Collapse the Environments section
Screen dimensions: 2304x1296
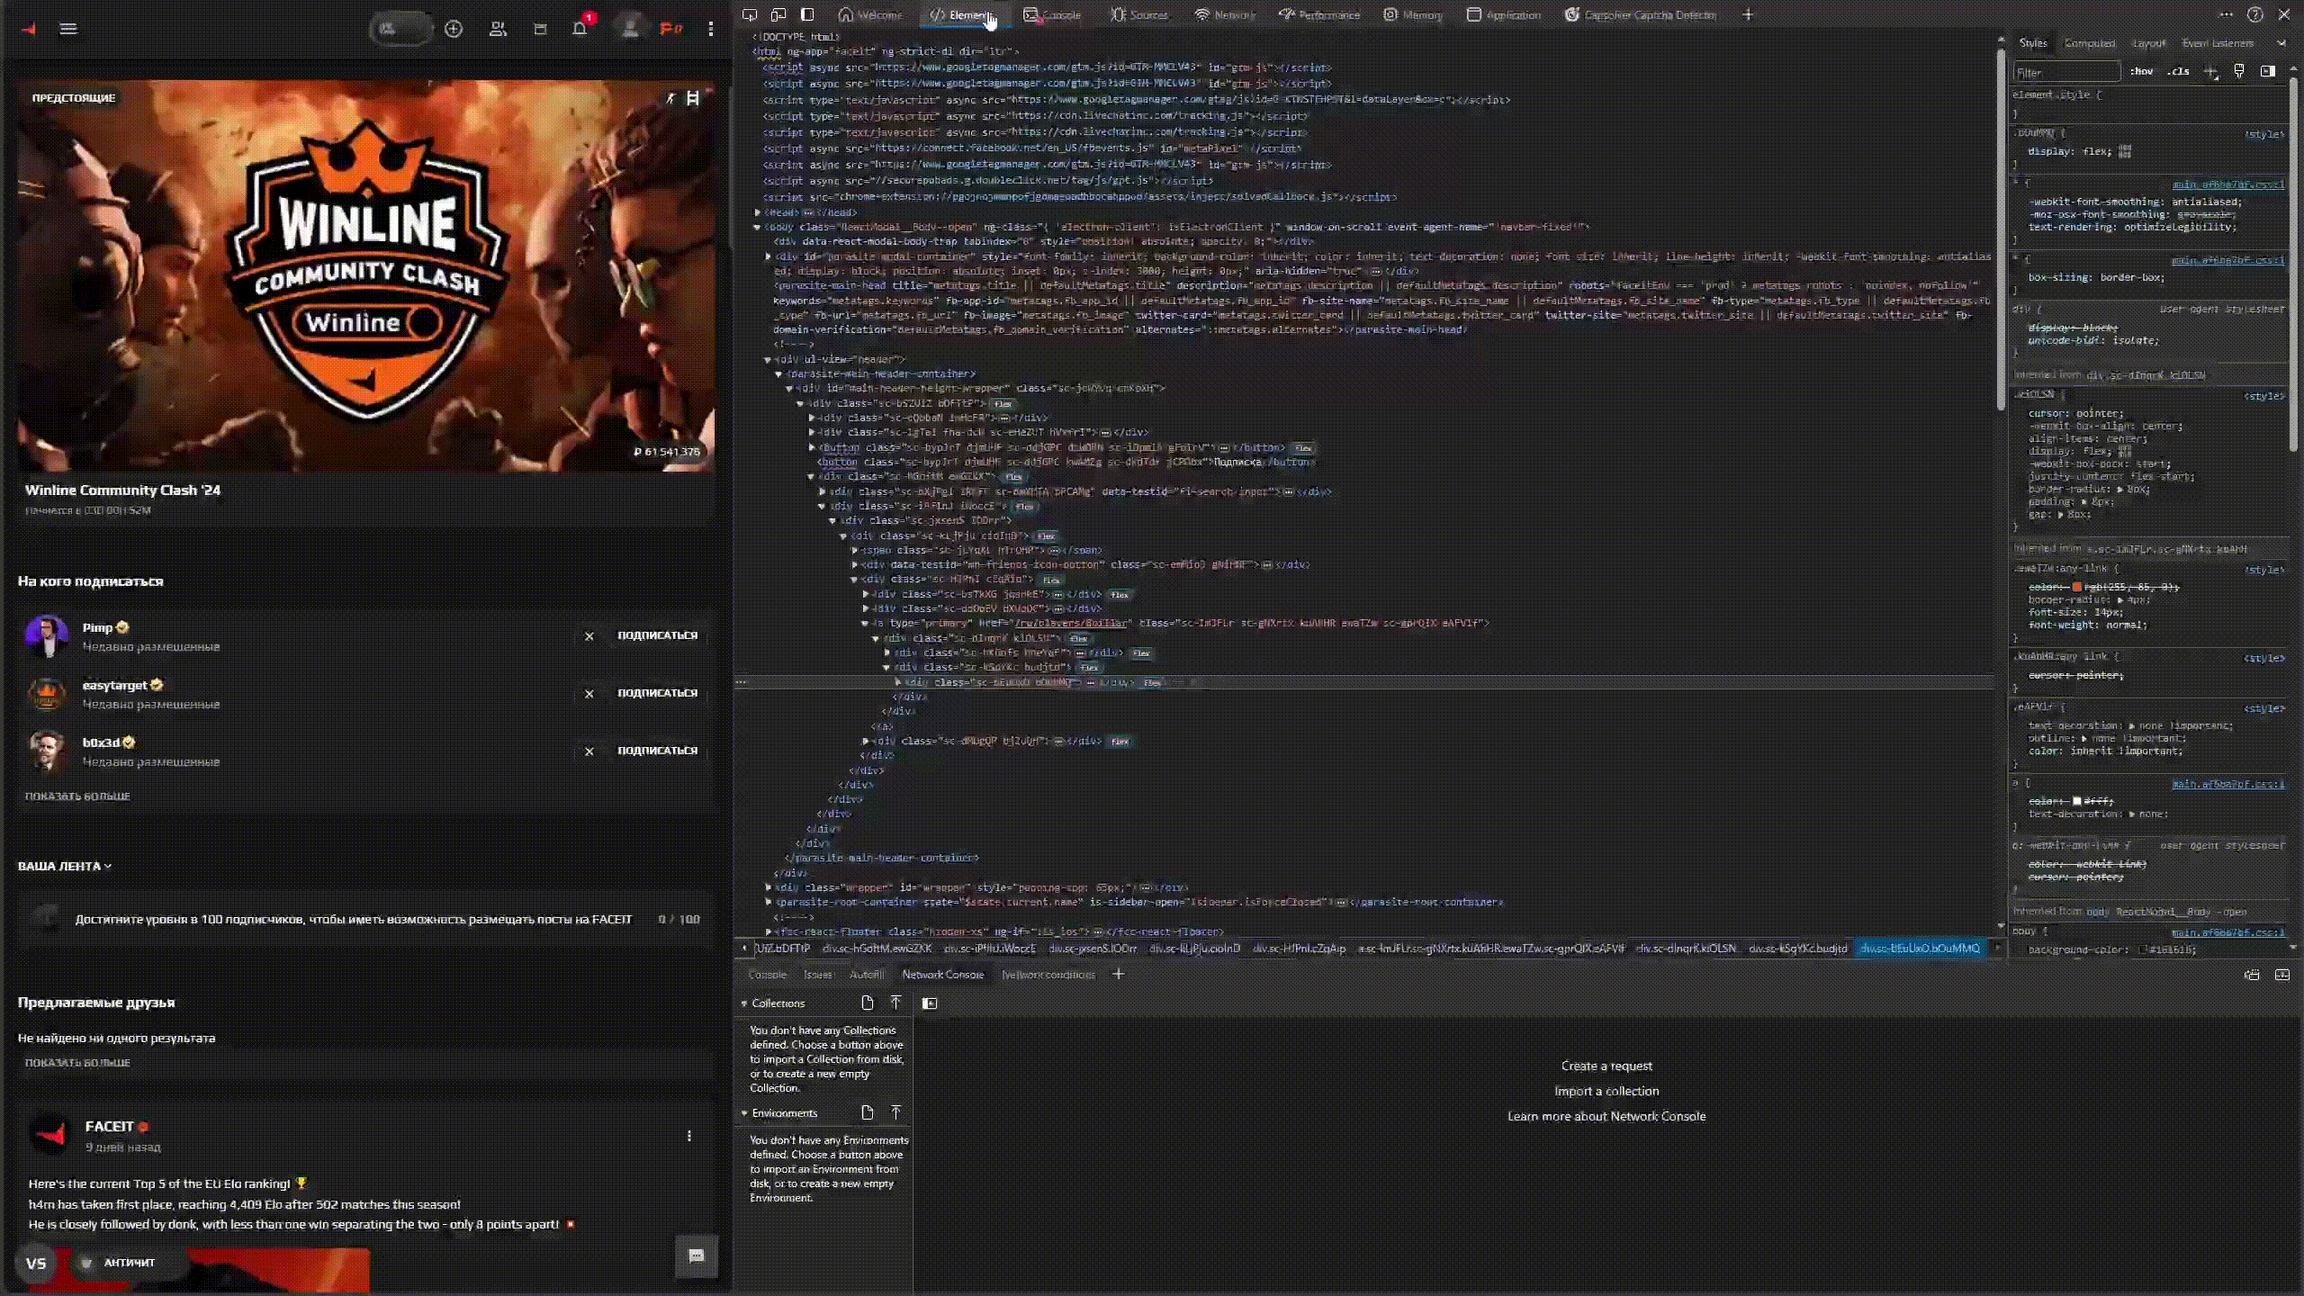[744, 1113]
